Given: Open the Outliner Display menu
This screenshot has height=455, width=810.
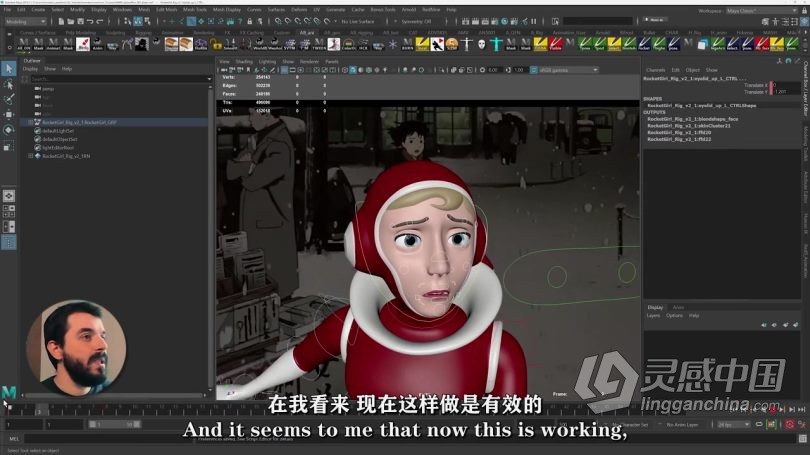Looking at the screenshot, I should [30, 69].
